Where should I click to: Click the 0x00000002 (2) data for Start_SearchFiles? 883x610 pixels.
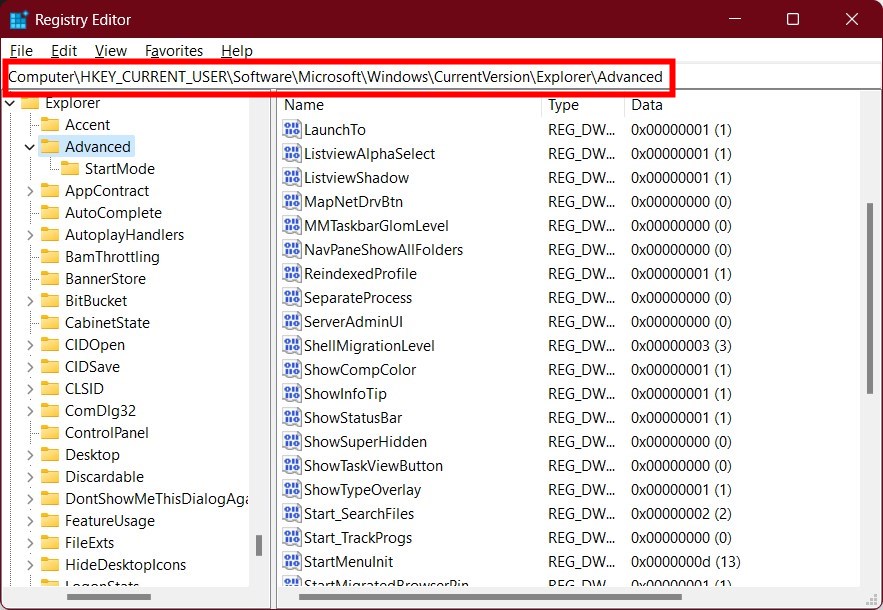click(681, 514)
